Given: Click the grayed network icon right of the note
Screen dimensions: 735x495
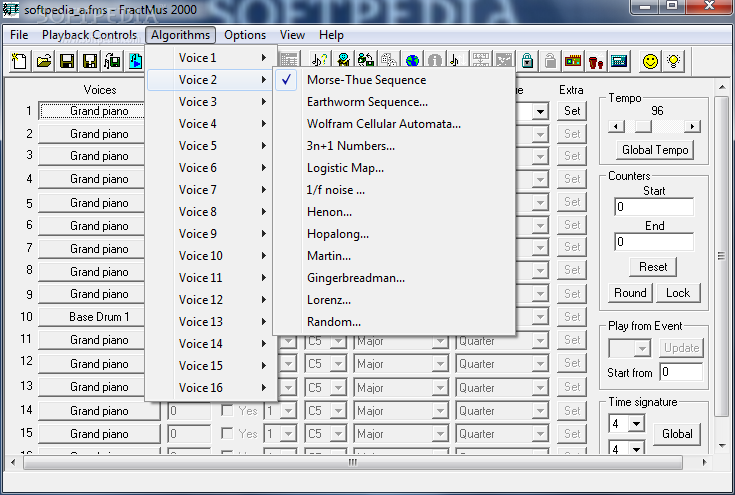Looking at the screenshot, I should click(x=481, y=61).
